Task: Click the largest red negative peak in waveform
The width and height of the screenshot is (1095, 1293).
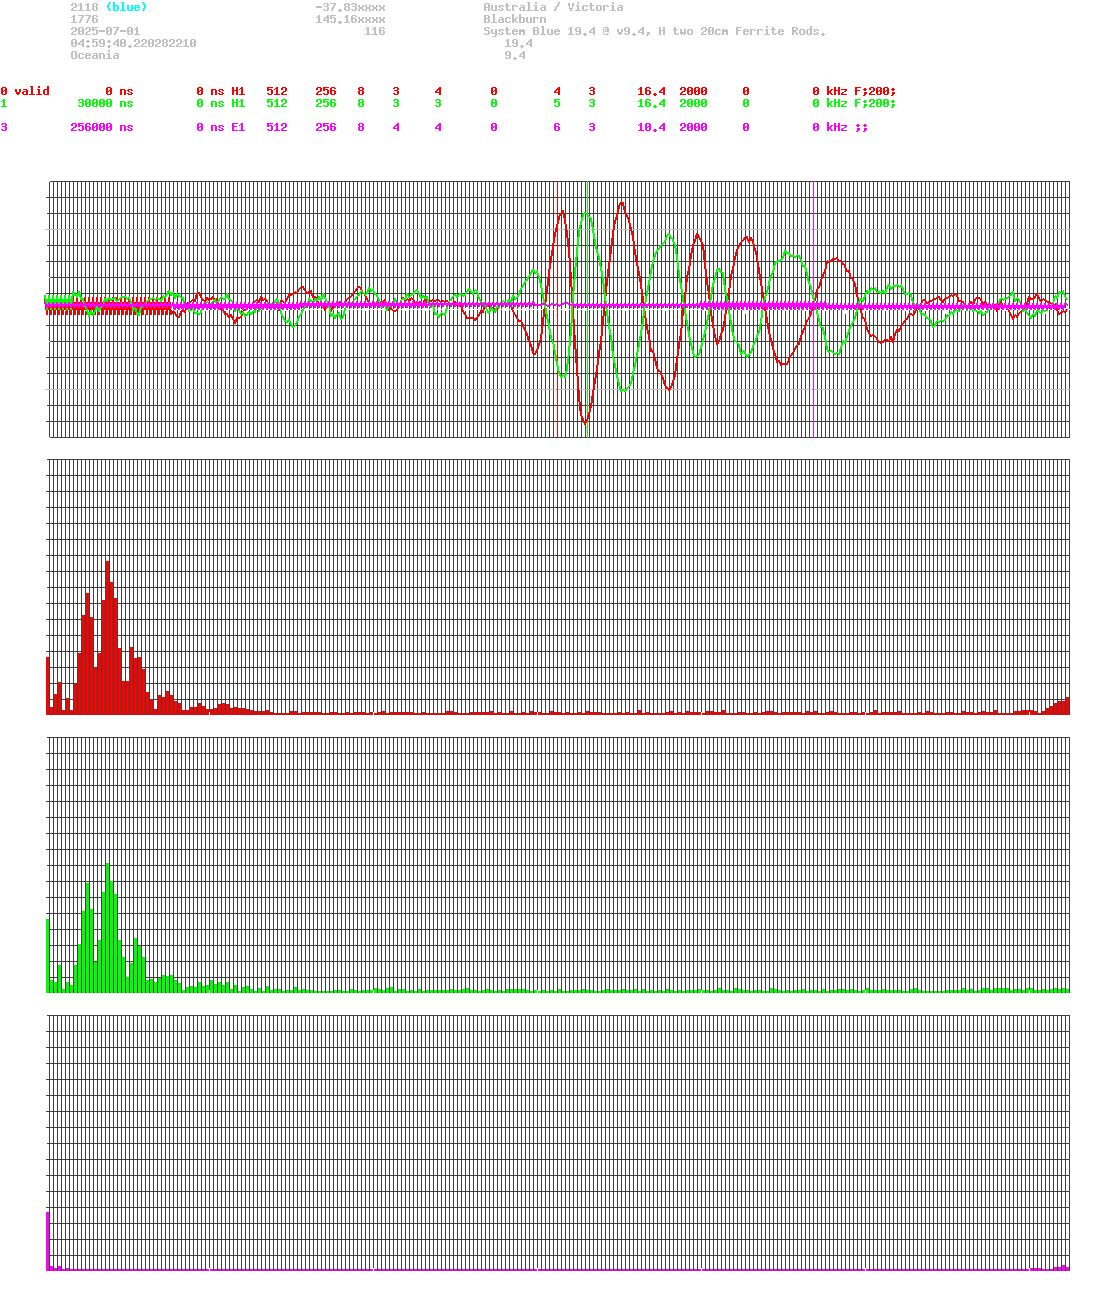Action: [x=585, y=421]
